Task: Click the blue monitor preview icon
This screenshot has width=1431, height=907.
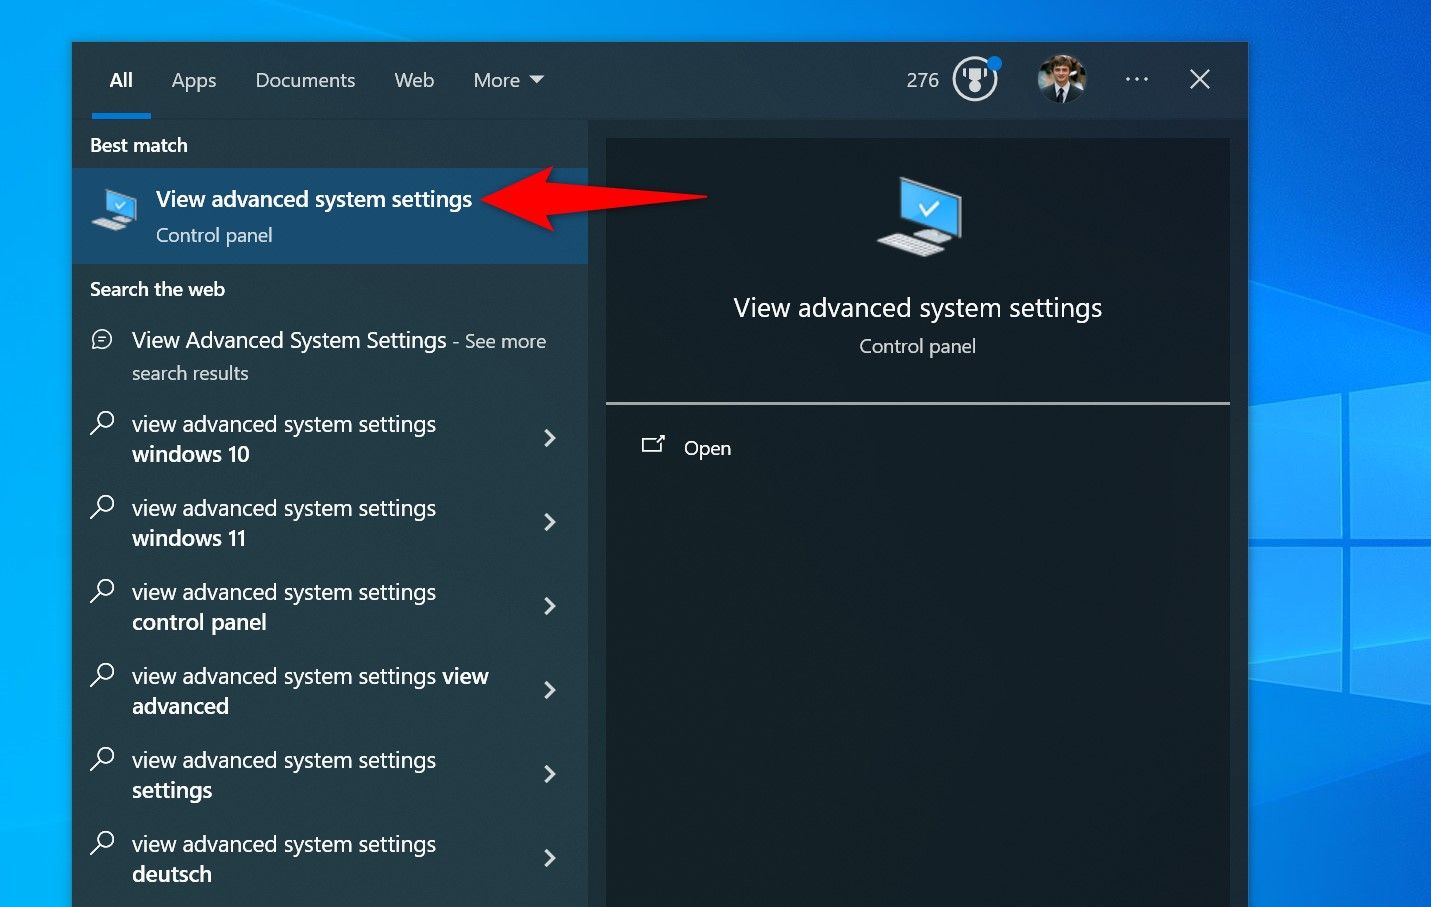Action: coord(917,213)
